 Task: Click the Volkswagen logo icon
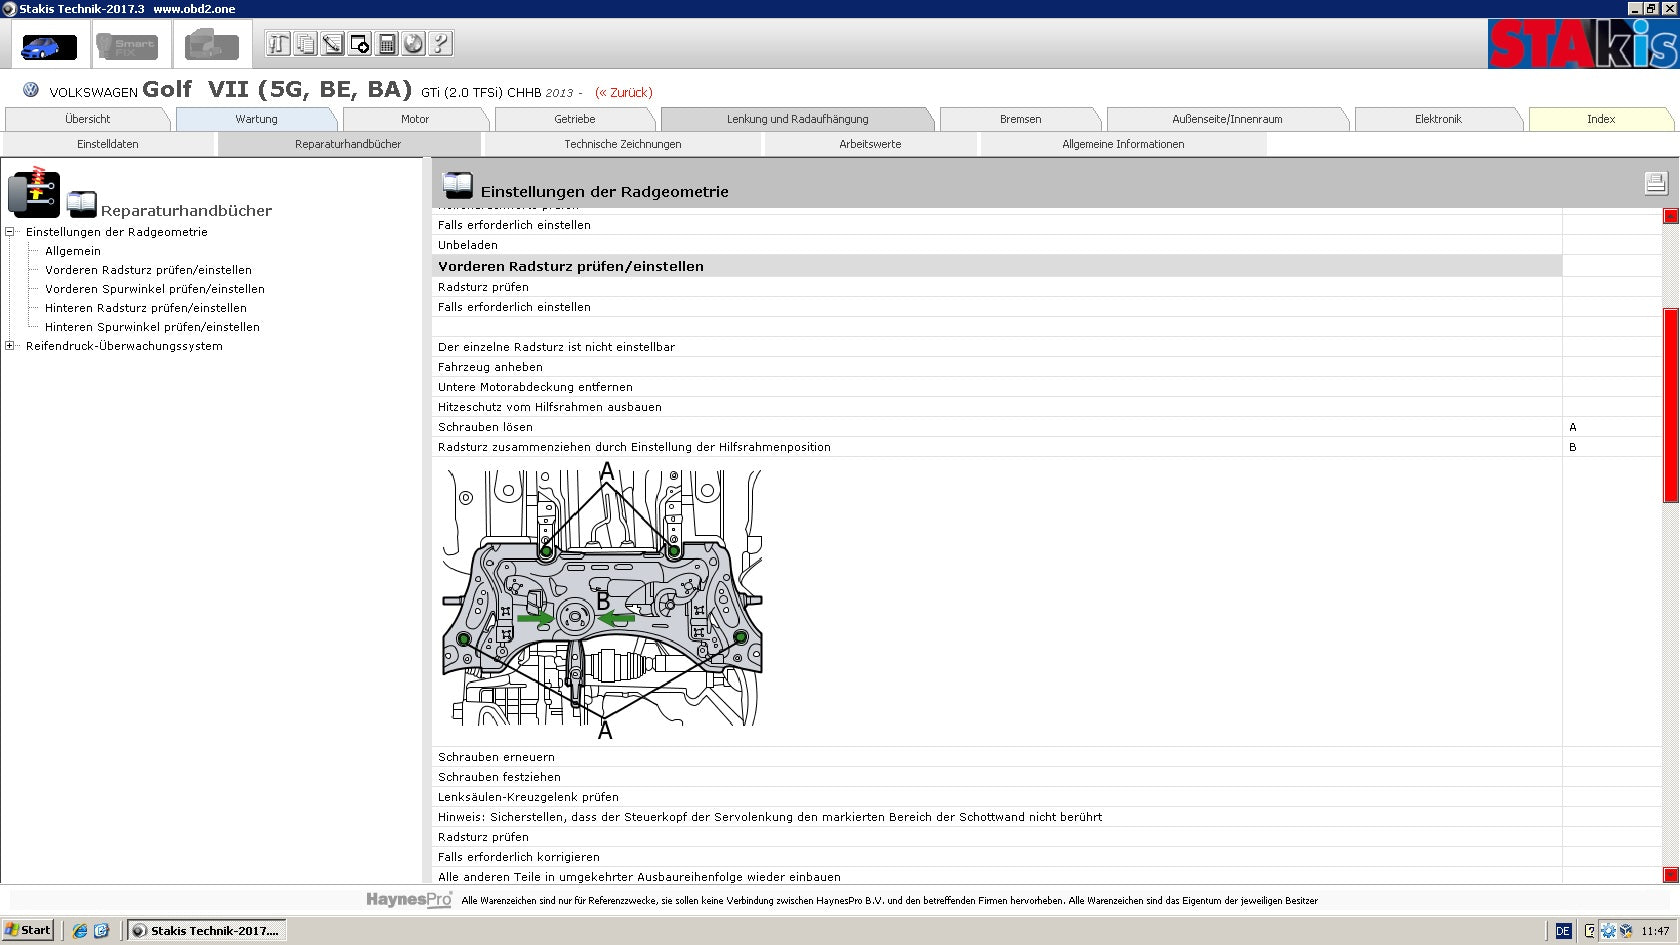point(31,90)
